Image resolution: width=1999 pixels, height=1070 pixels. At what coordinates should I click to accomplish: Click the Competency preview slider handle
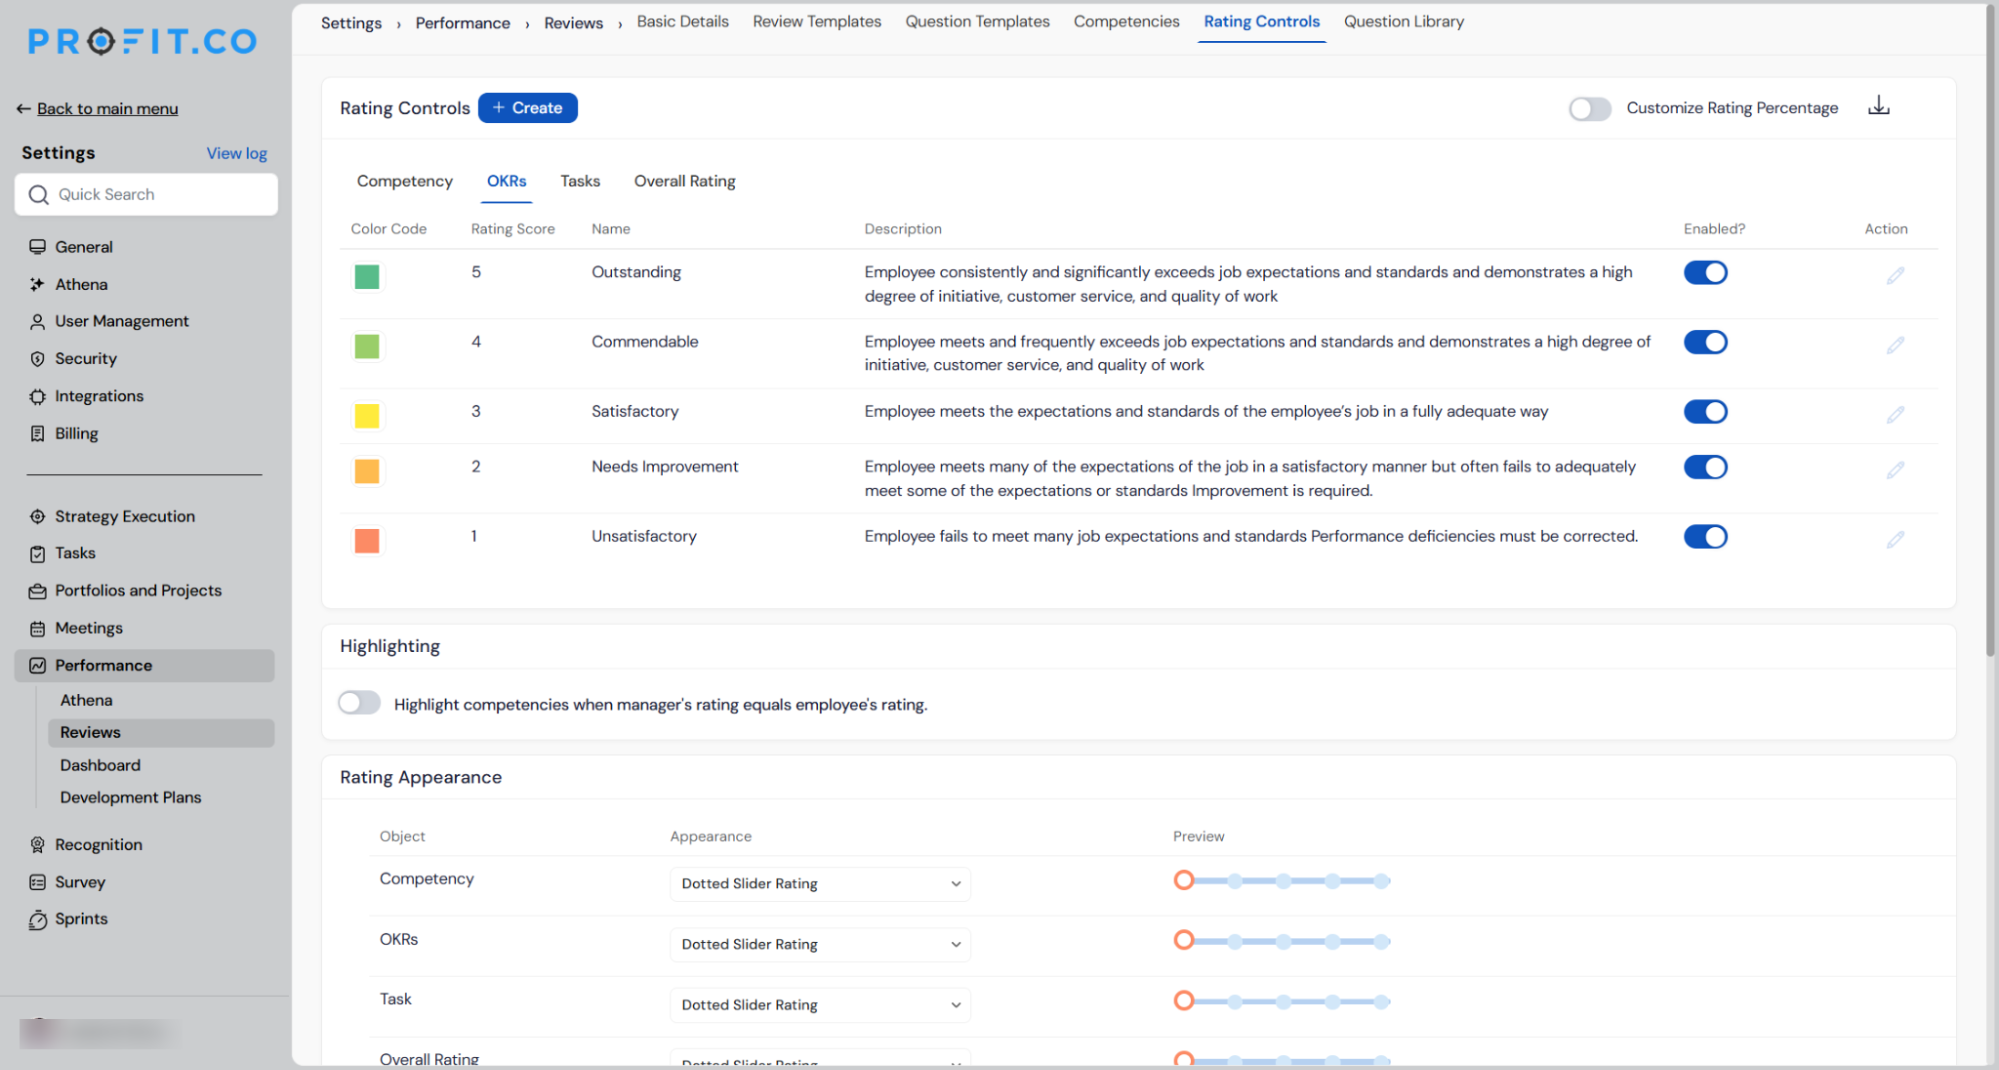point(1183,880)
